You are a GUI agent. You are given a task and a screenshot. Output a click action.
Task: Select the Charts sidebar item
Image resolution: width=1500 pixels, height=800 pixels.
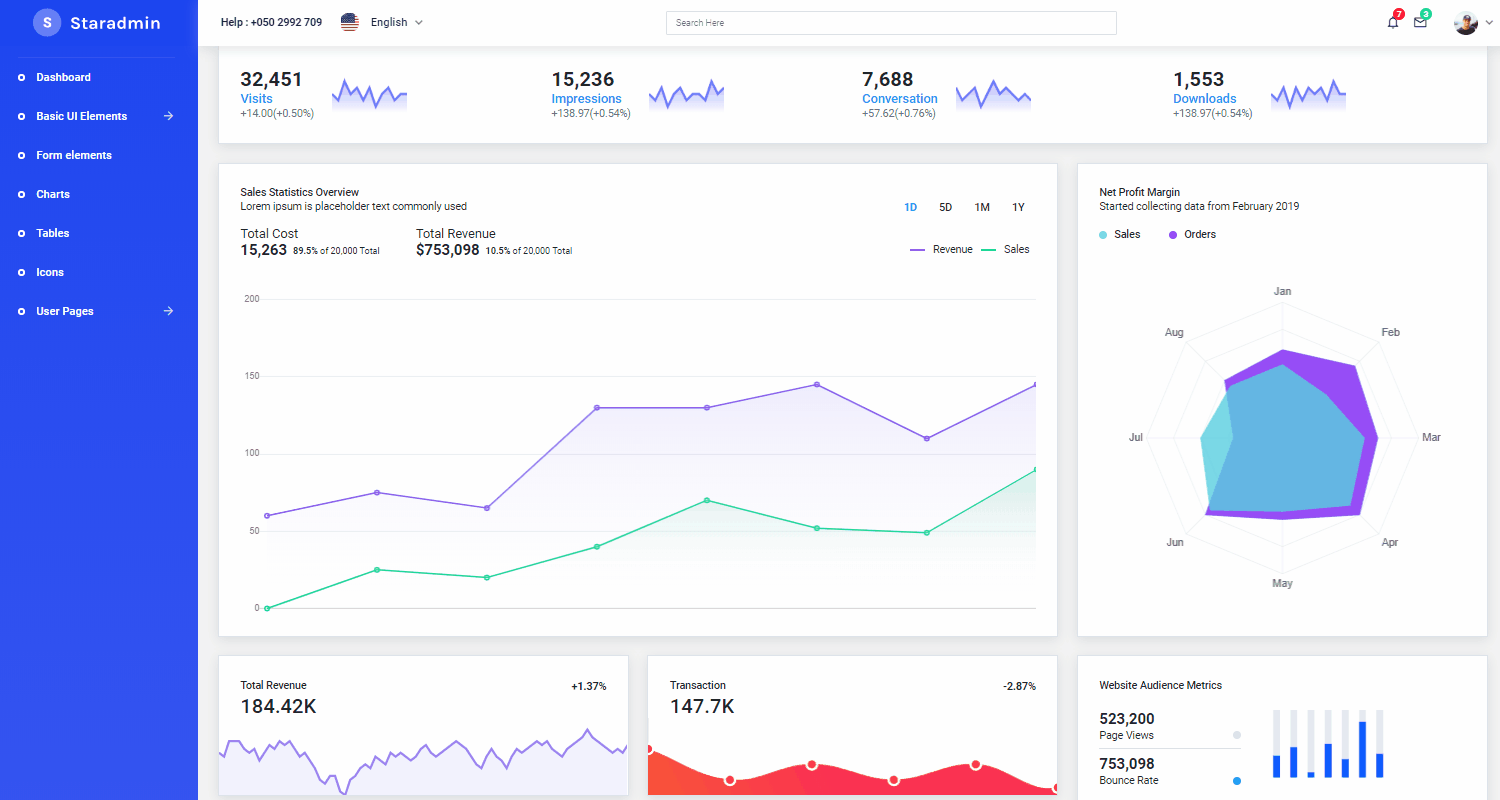tap(53, 194)
